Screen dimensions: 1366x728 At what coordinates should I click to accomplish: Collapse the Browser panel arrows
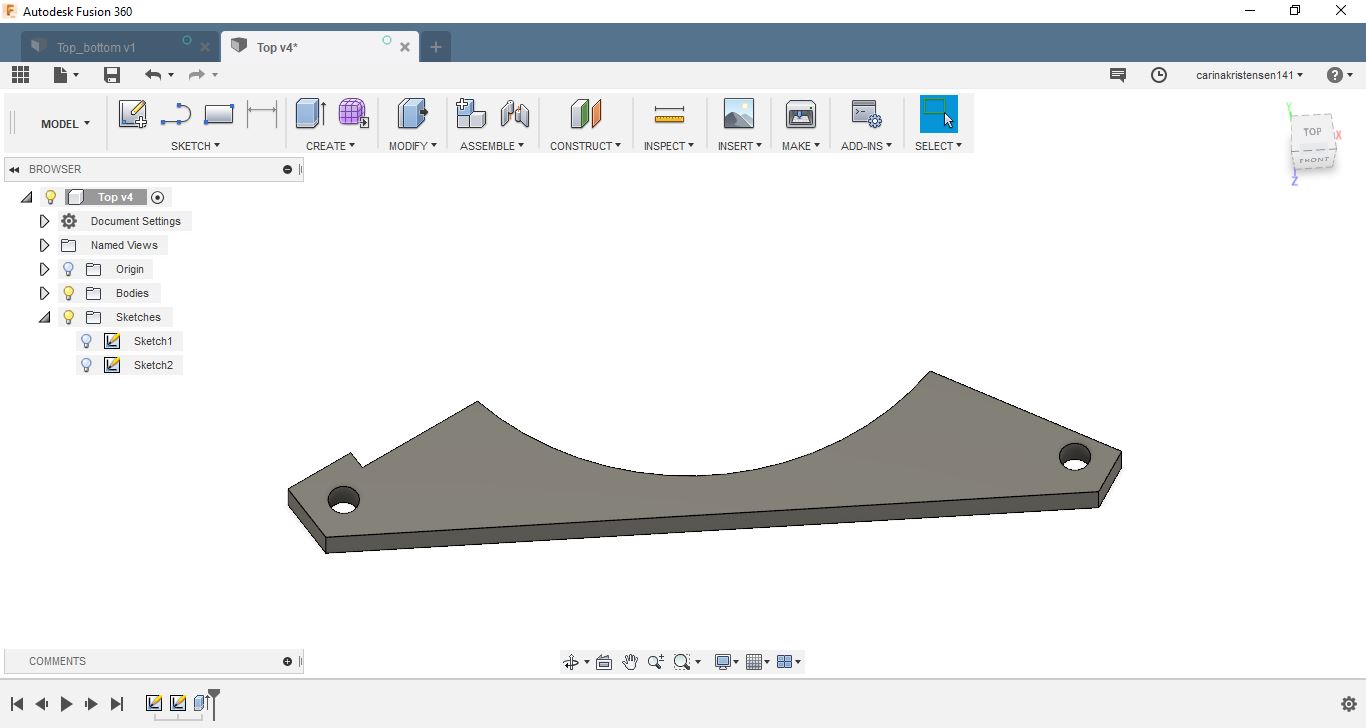(x=14, y=170)
